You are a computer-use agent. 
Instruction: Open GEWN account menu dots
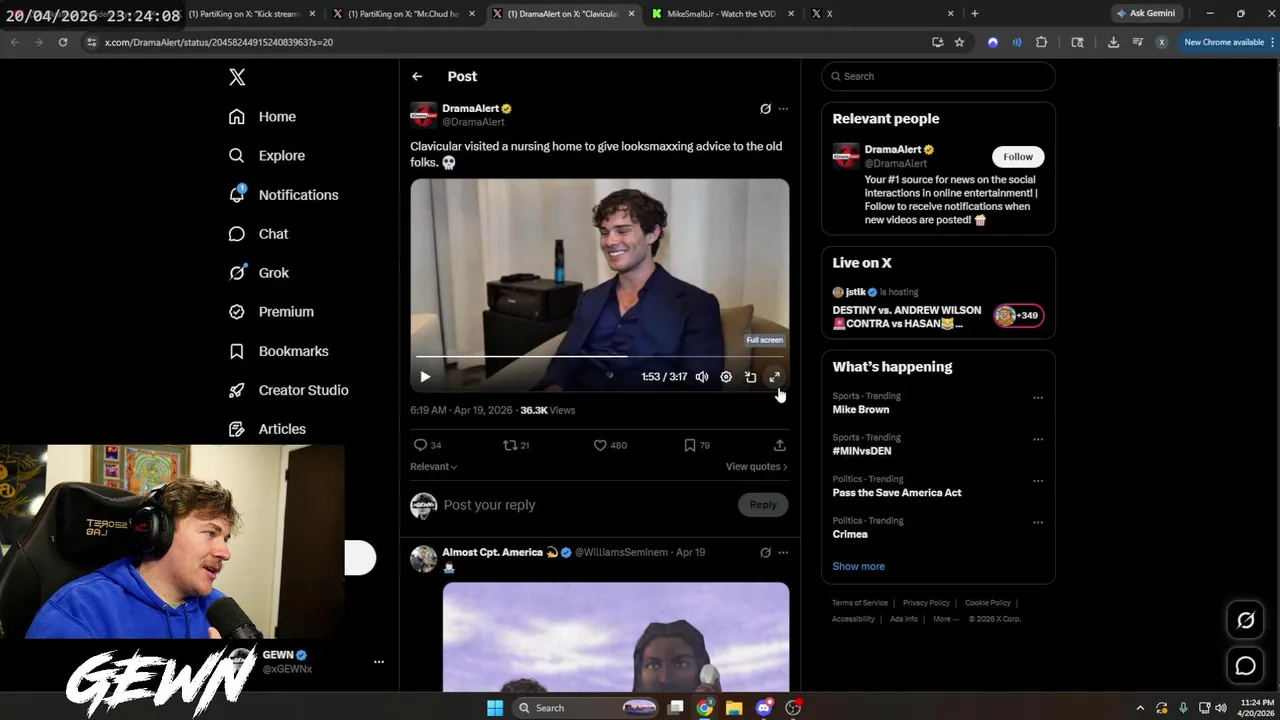coord(379,662)
